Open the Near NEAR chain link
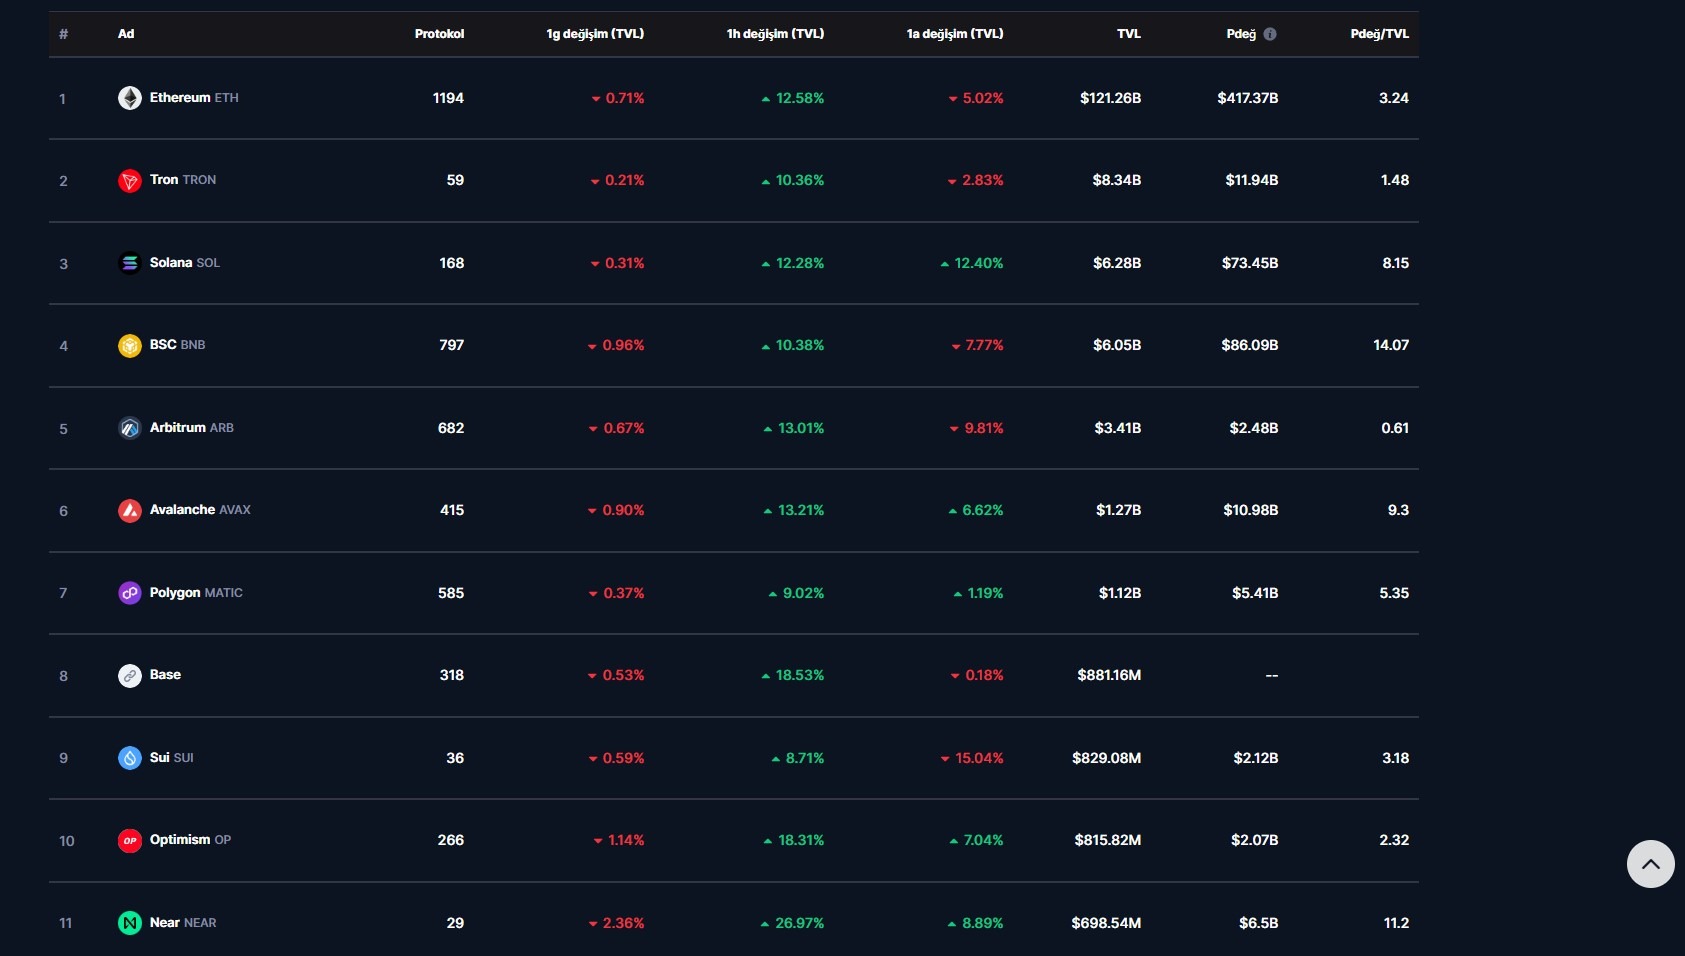 [183, 923]
